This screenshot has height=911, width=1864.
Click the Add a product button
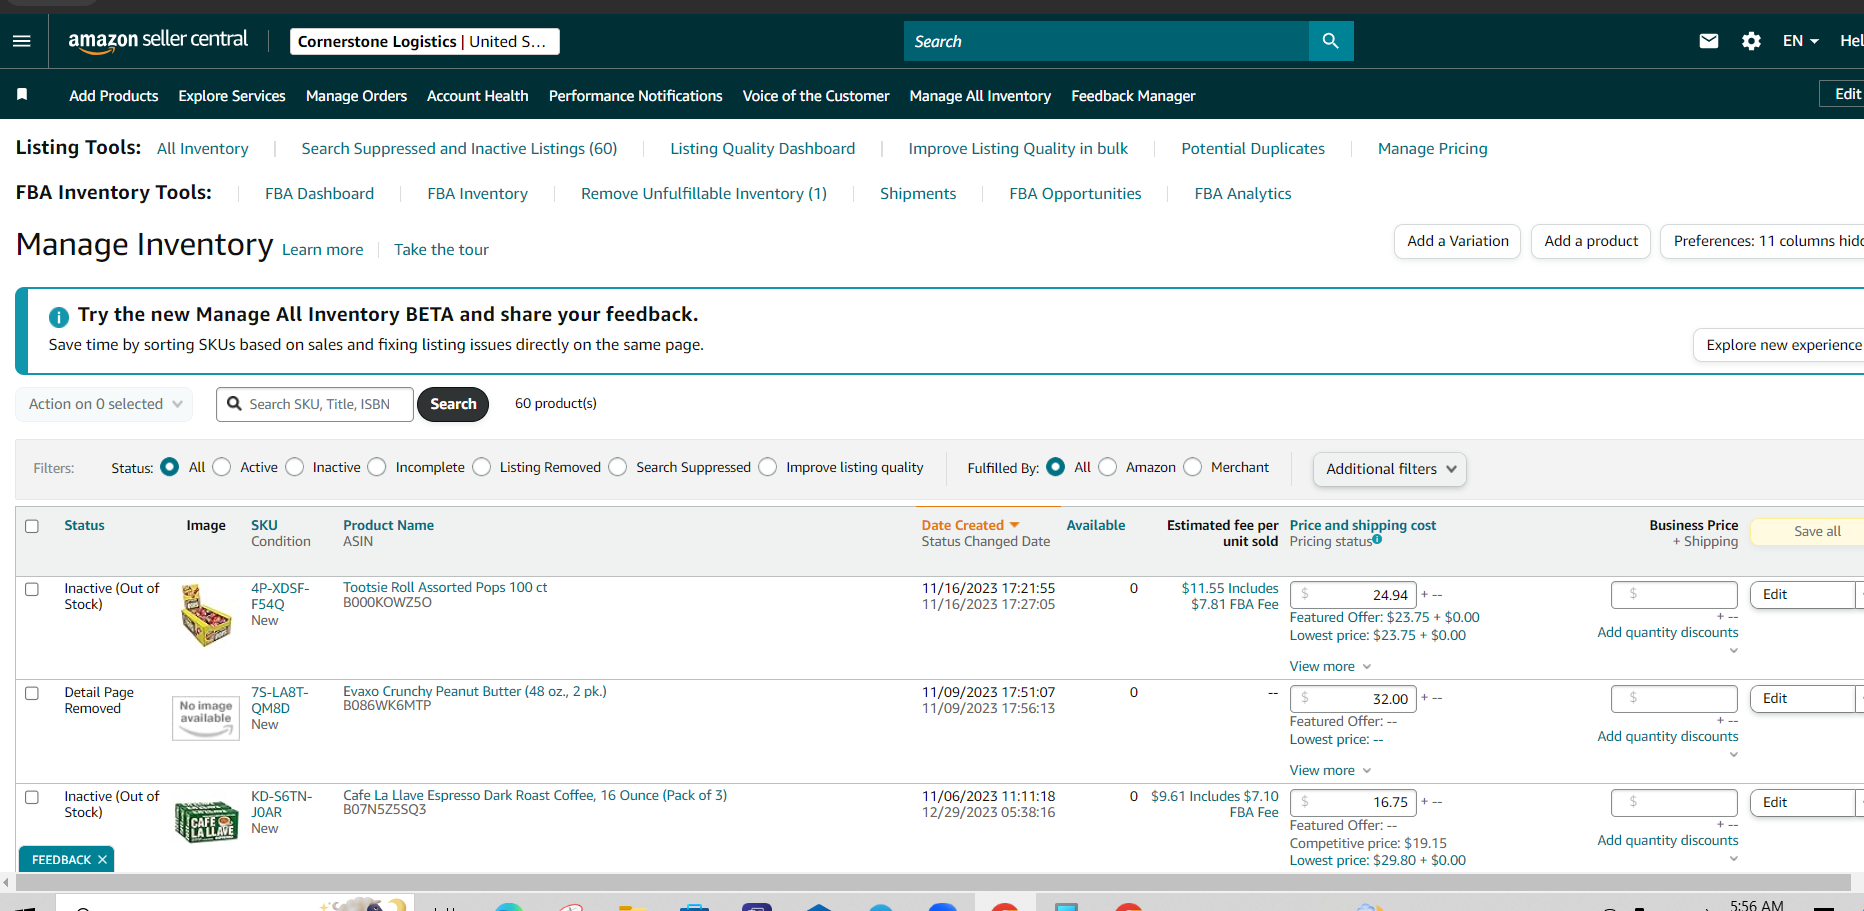pyautogui.click(x=1591, y=241)
